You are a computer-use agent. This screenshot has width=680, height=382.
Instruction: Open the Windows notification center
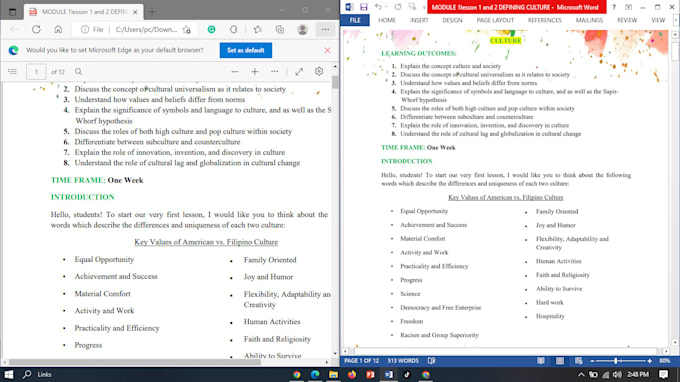point(664,374)
